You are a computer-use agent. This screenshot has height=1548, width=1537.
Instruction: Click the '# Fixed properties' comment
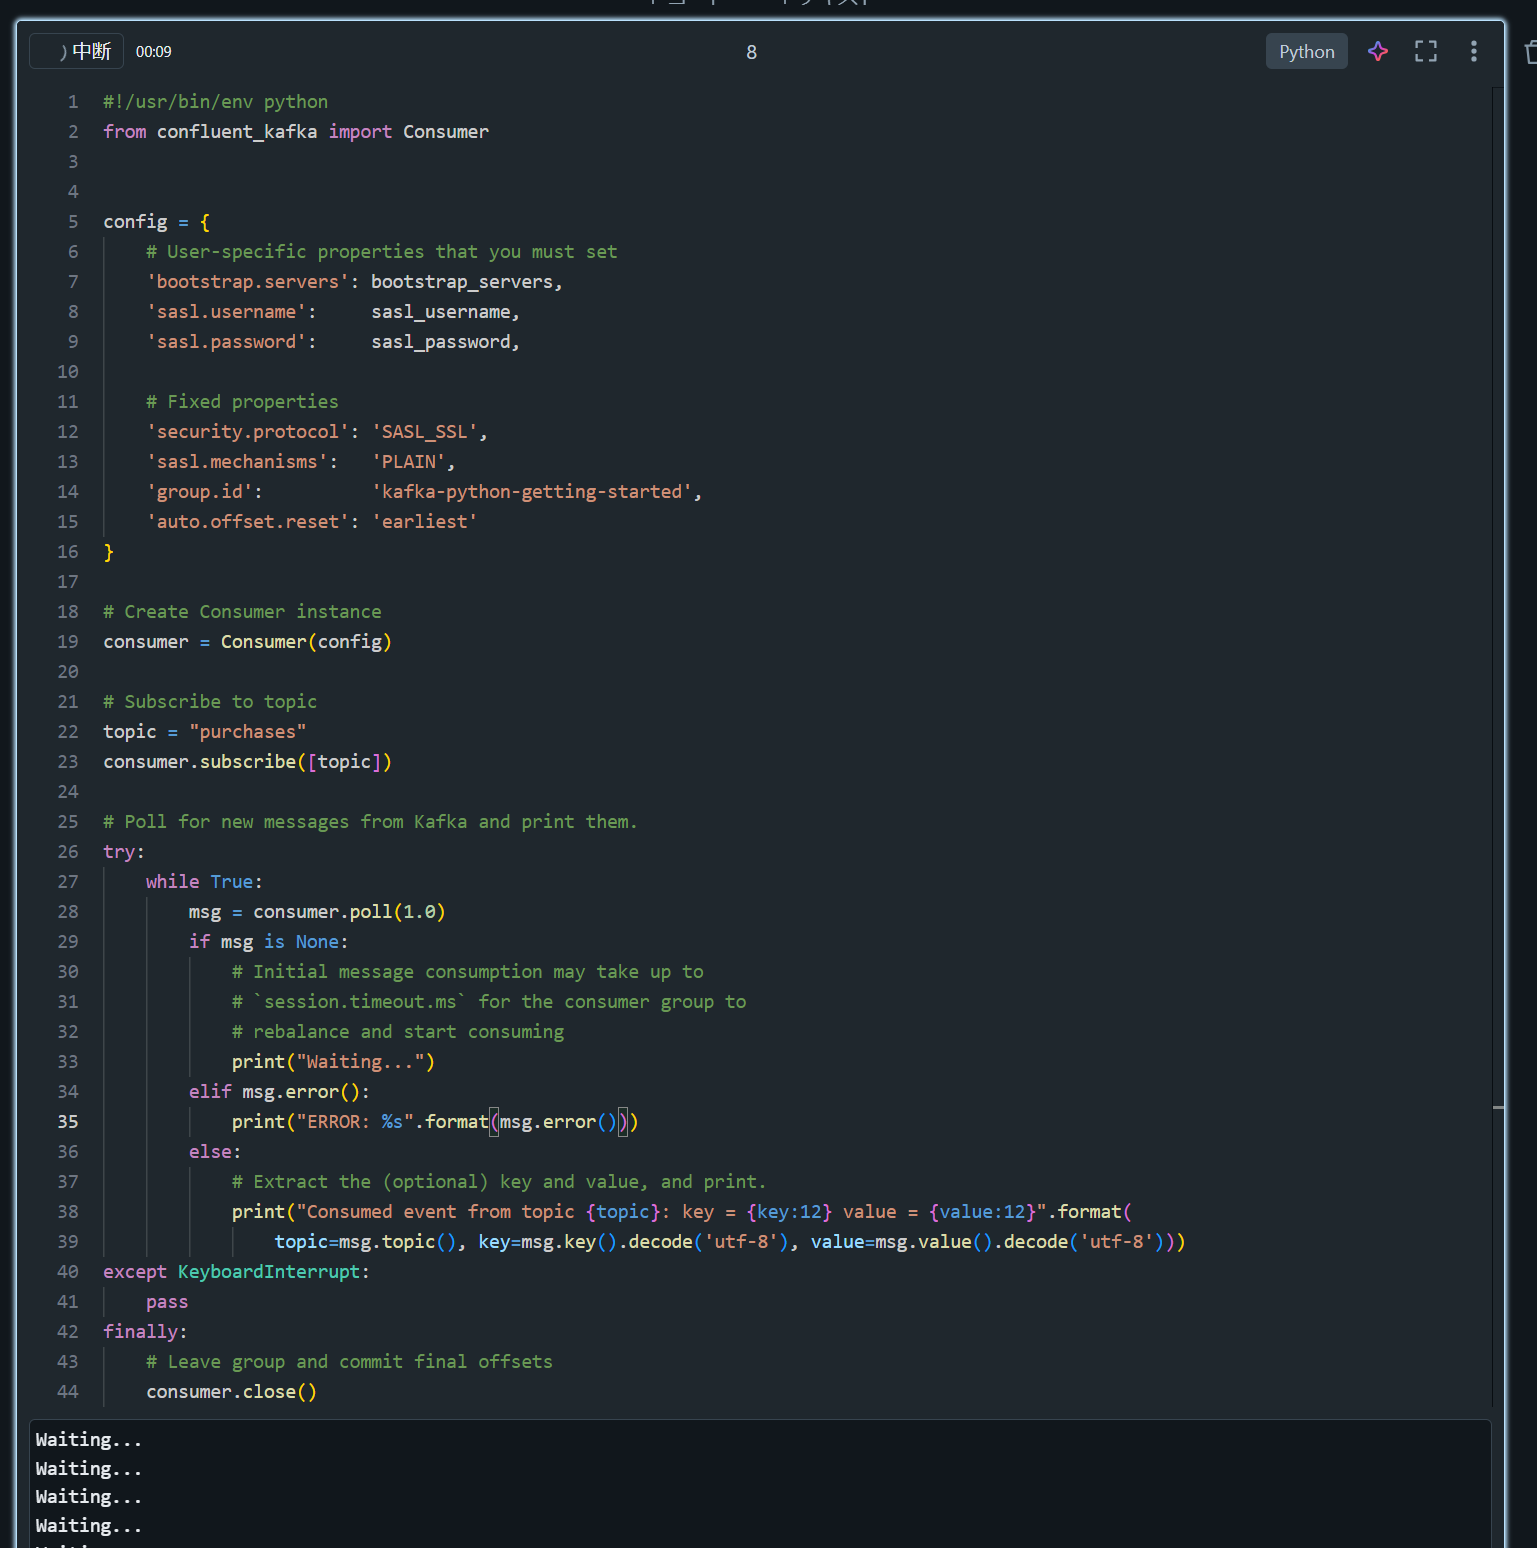coord(242,402)
